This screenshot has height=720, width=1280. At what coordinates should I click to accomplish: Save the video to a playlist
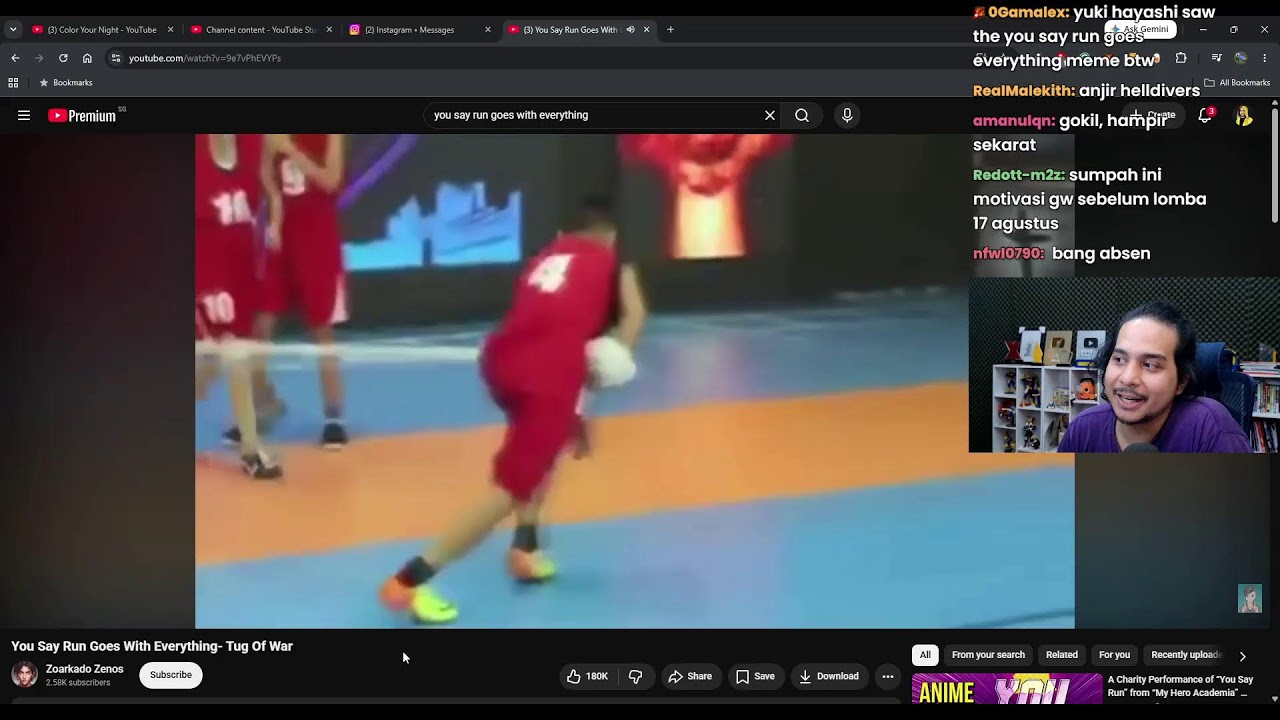click(756, 677)
